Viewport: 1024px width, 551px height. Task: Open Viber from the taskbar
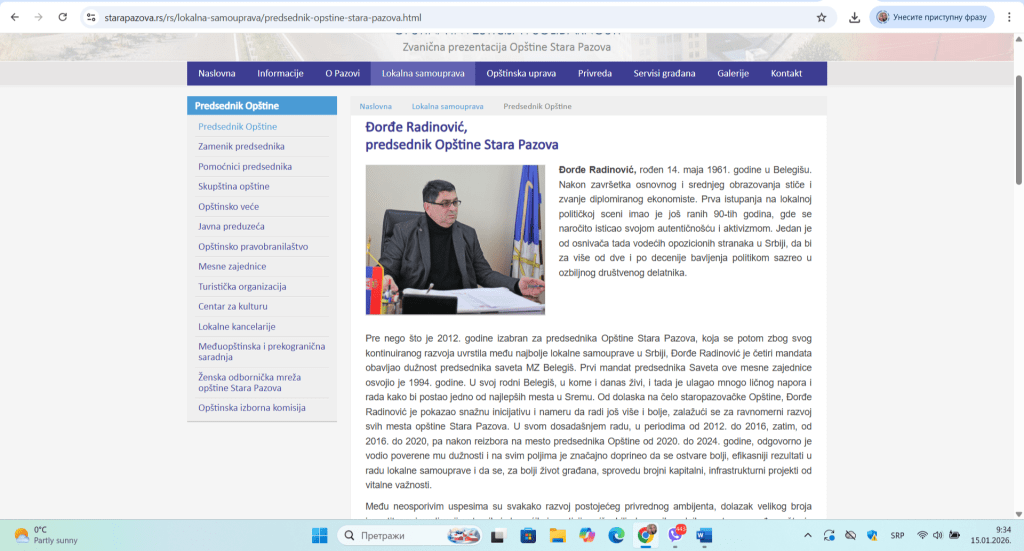[x=675, y=535]
